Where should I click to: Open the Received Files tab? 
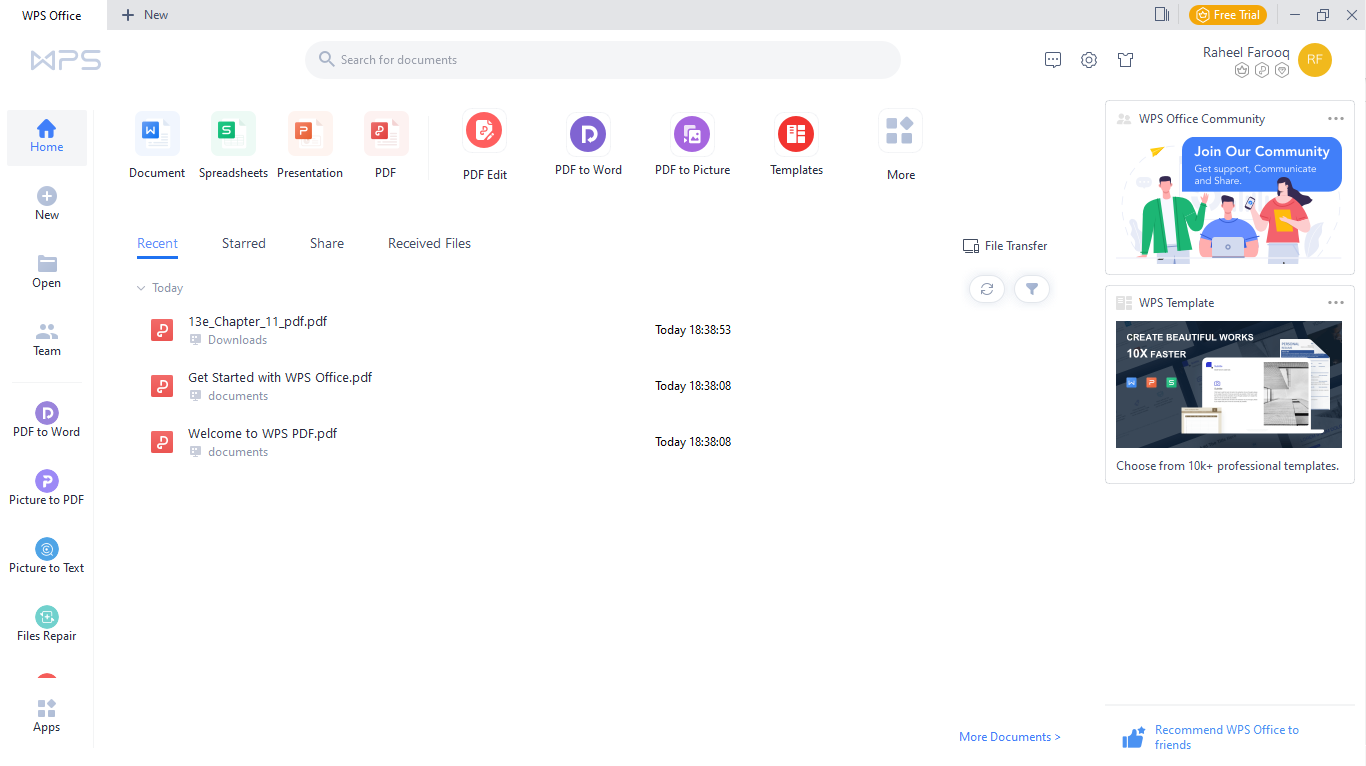coord(429,243)
